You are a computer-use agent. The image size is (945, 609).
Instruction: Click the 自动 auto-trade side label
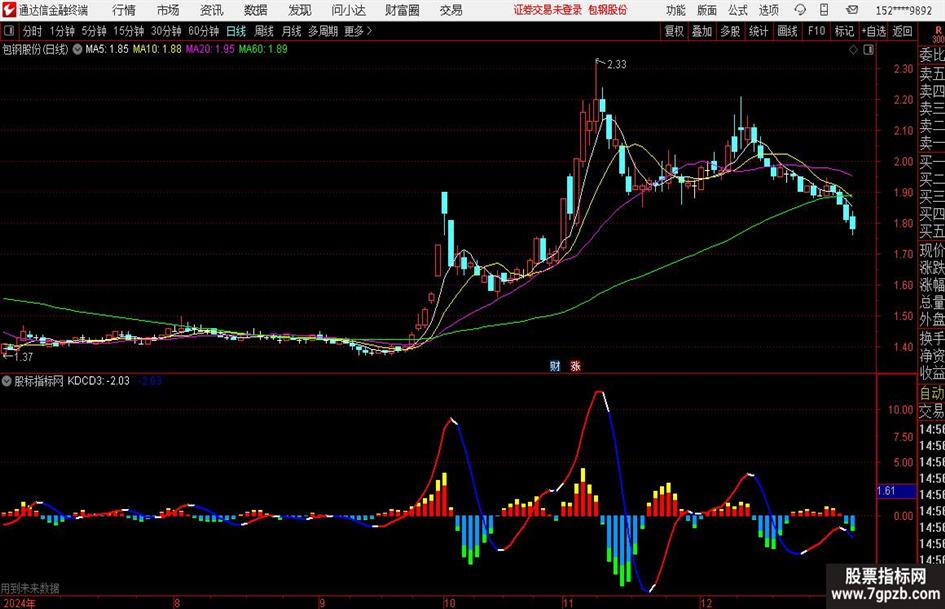tap(931, 393)
